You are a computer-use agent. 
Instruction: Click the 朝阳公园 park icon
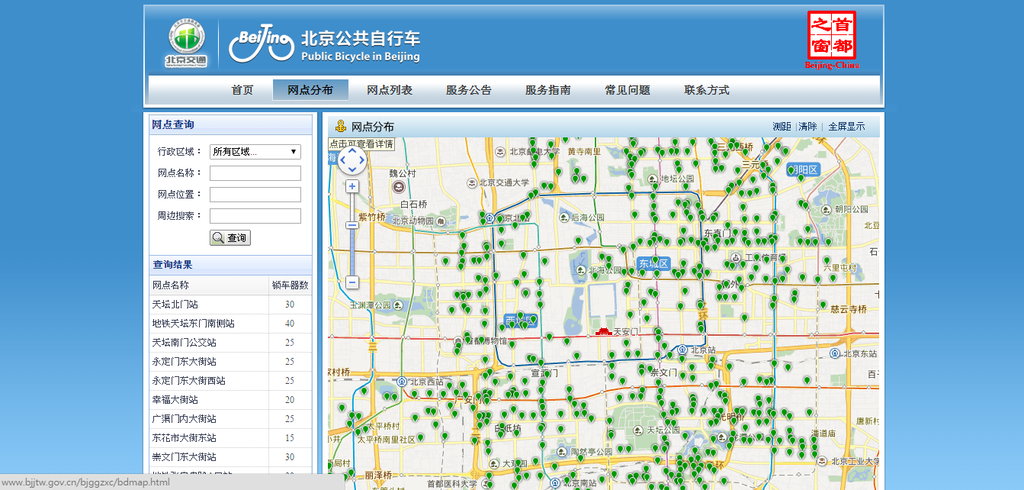(x=825, y=209)
